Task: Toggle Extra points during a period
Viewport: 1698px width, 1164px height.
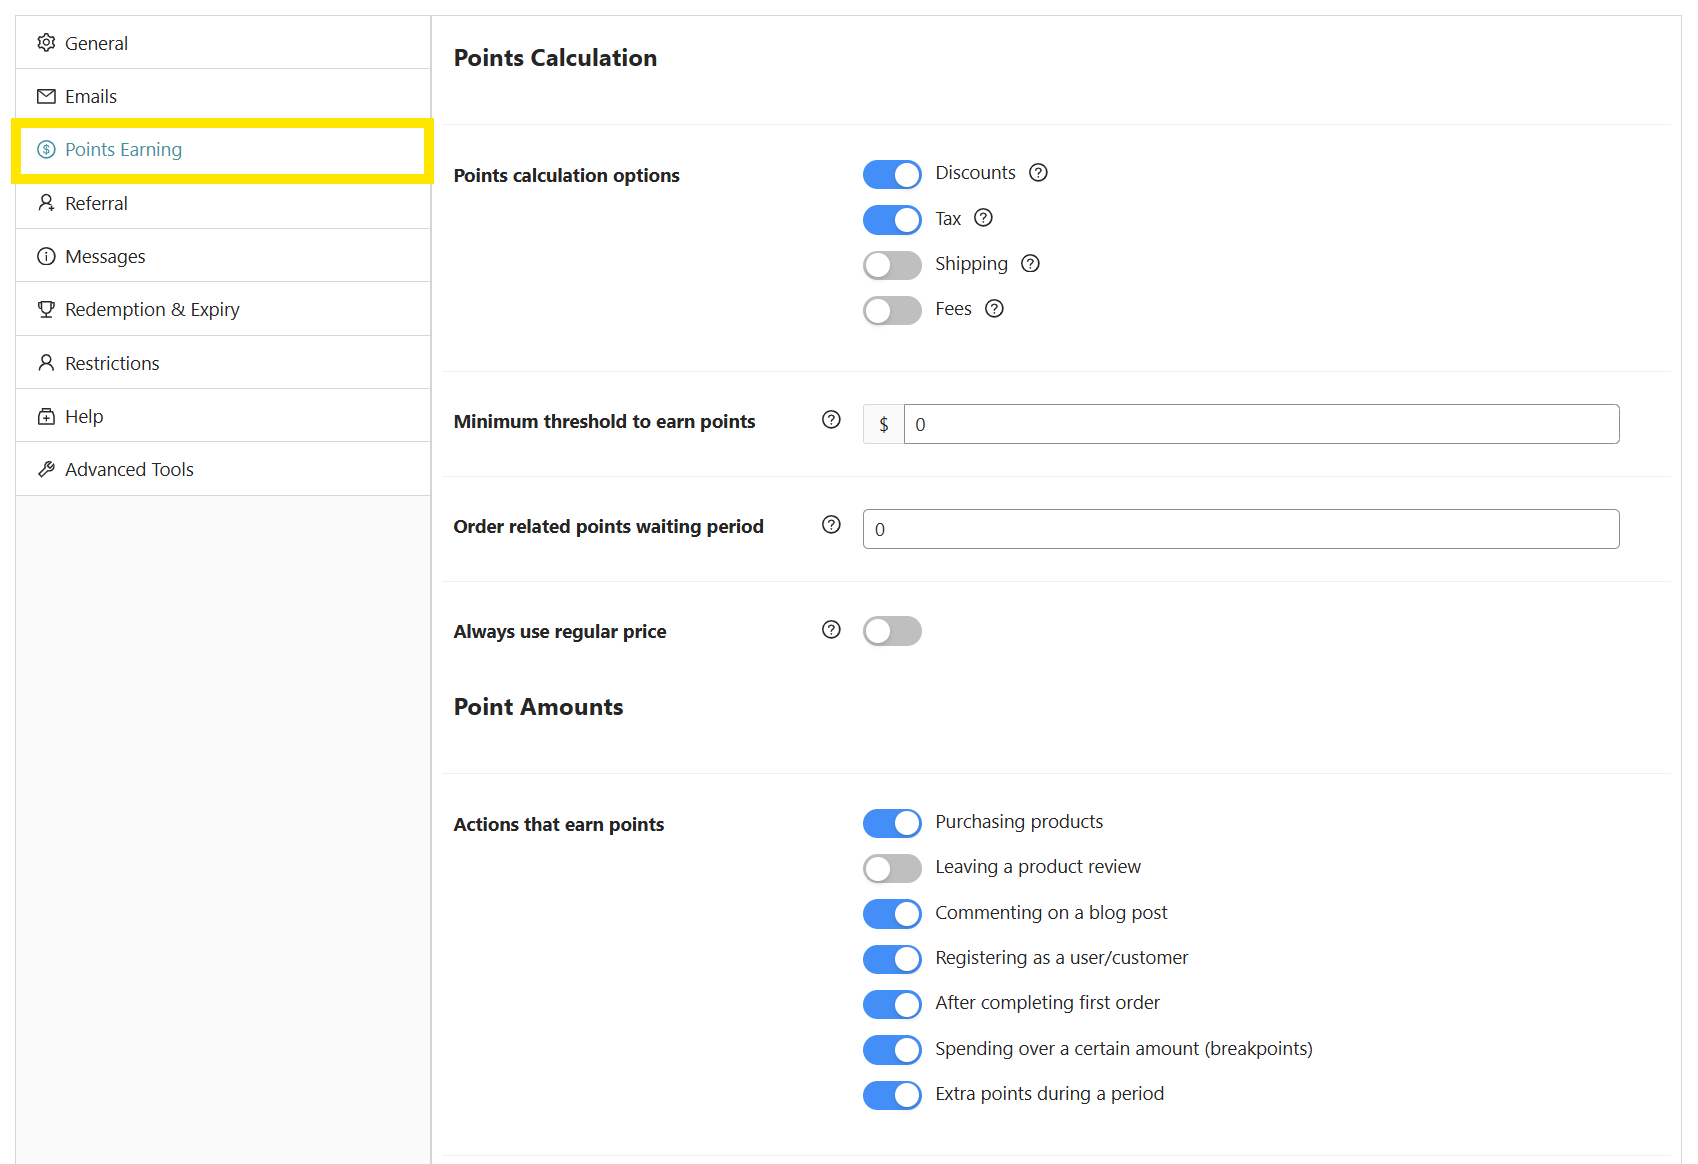Action: pyautogui.click(x=892, y=1095)
